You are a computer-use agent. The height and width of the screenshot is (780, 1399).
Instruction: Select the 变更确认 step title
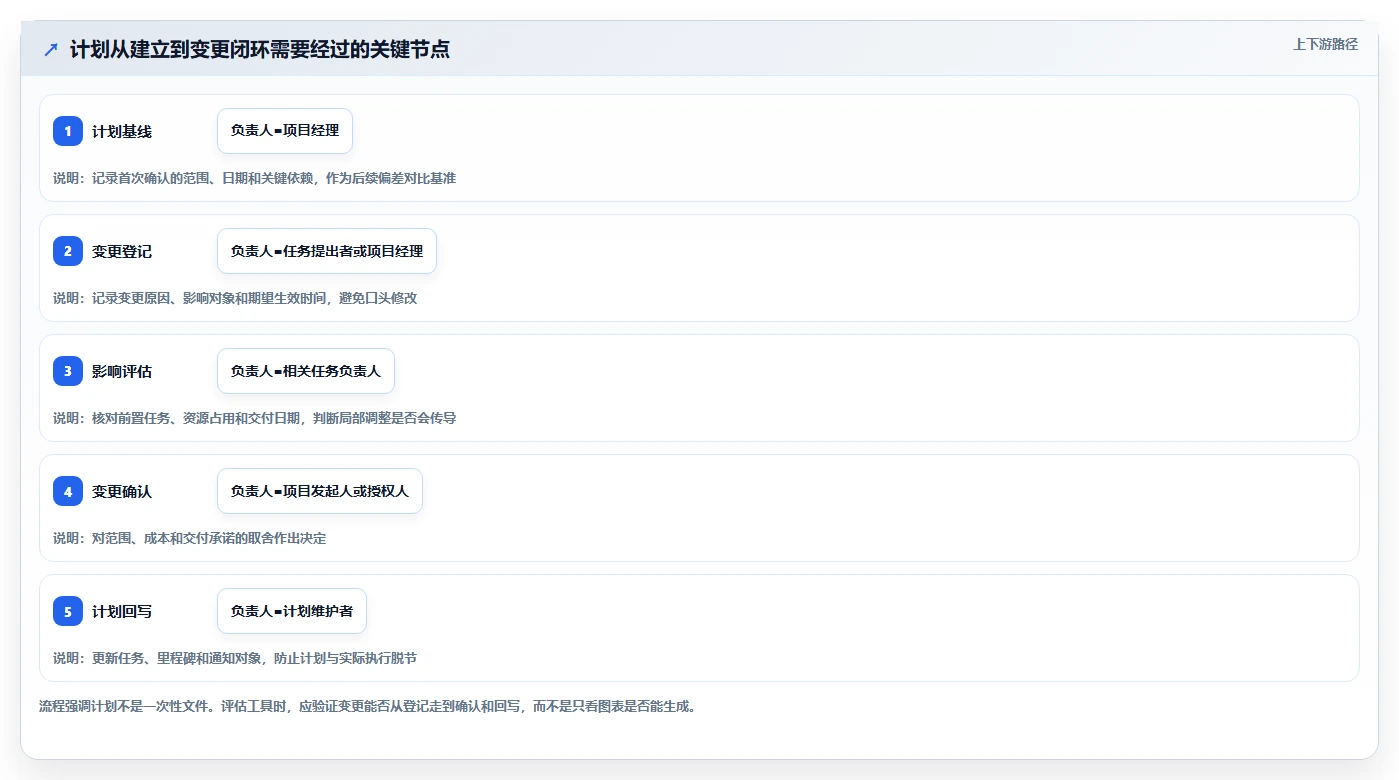click(x=122, y=491)
